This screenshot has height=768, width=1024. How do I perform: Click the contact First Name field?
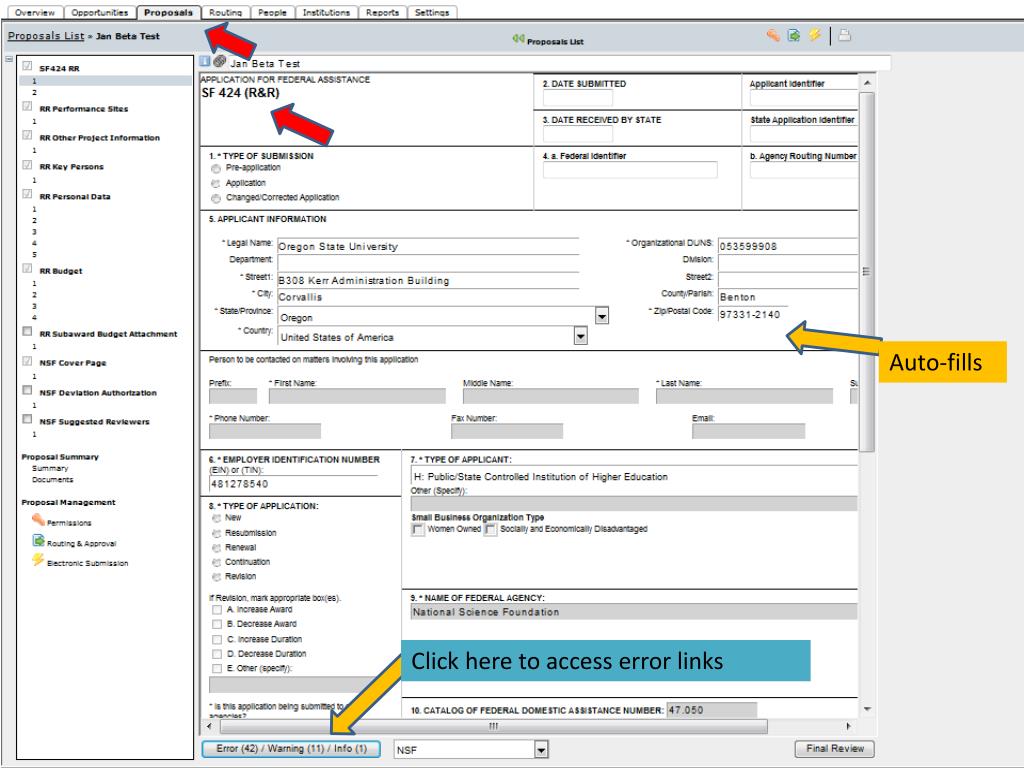(x=357, y=396)
